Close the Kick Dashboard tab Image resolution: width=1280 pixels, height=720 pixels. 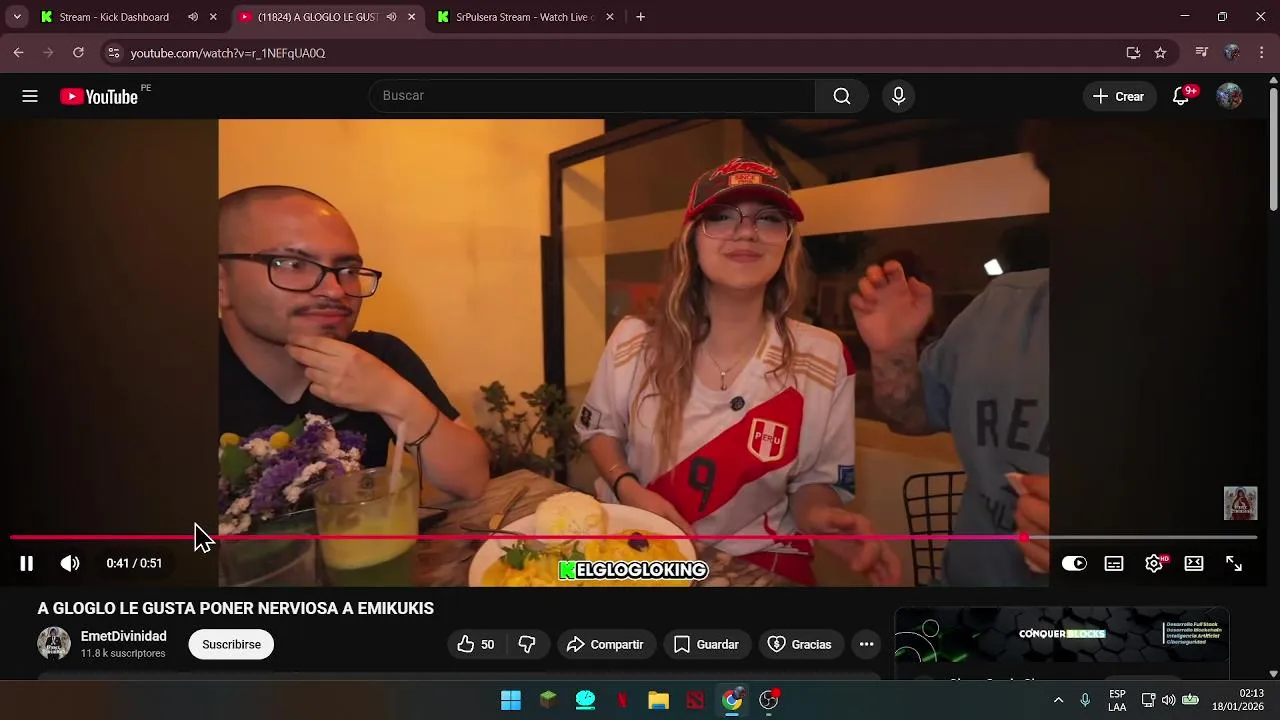[x=213, y=17]
